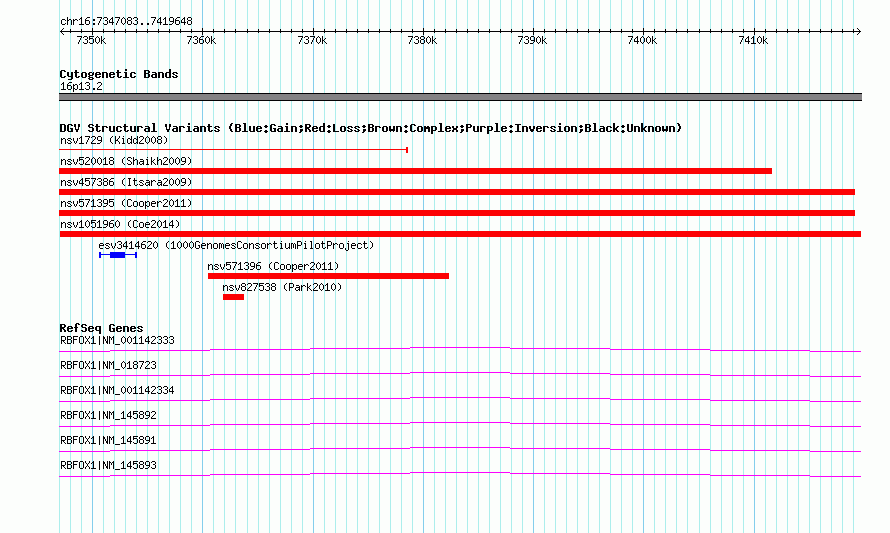Click the chr16:7347083..7419648 coordinates label
890x533 pixels.
coord(126,22)
